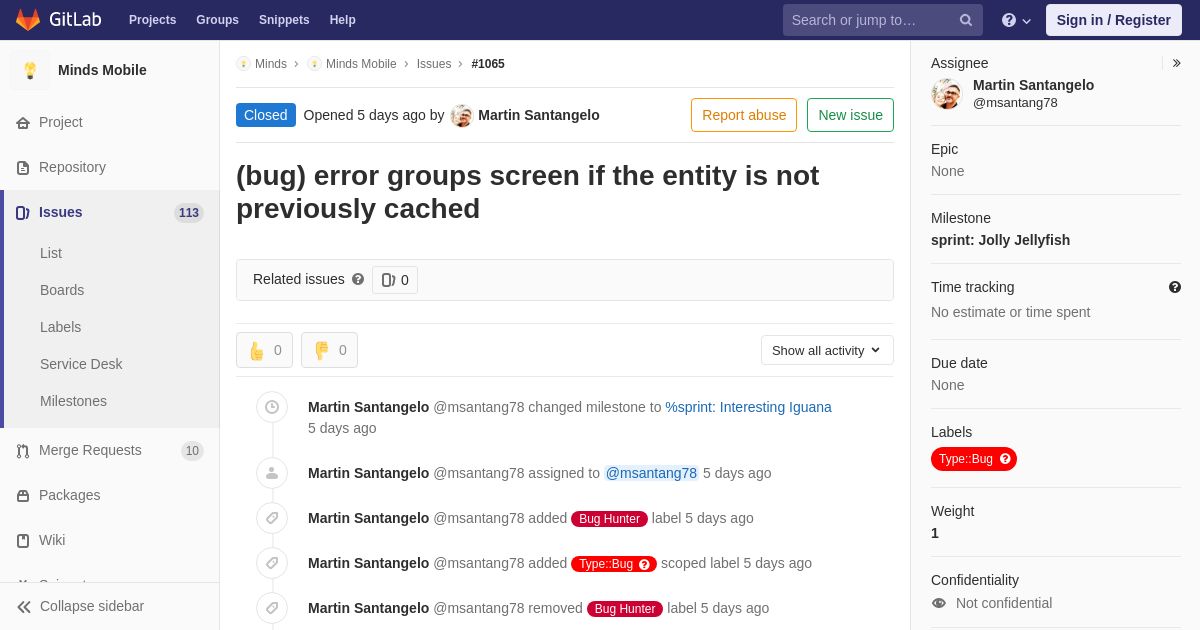The width and height of the screenshot is (1200, 630).
Task: Click the label icon on added Bug Hunter entry
Action: (272, 518)
